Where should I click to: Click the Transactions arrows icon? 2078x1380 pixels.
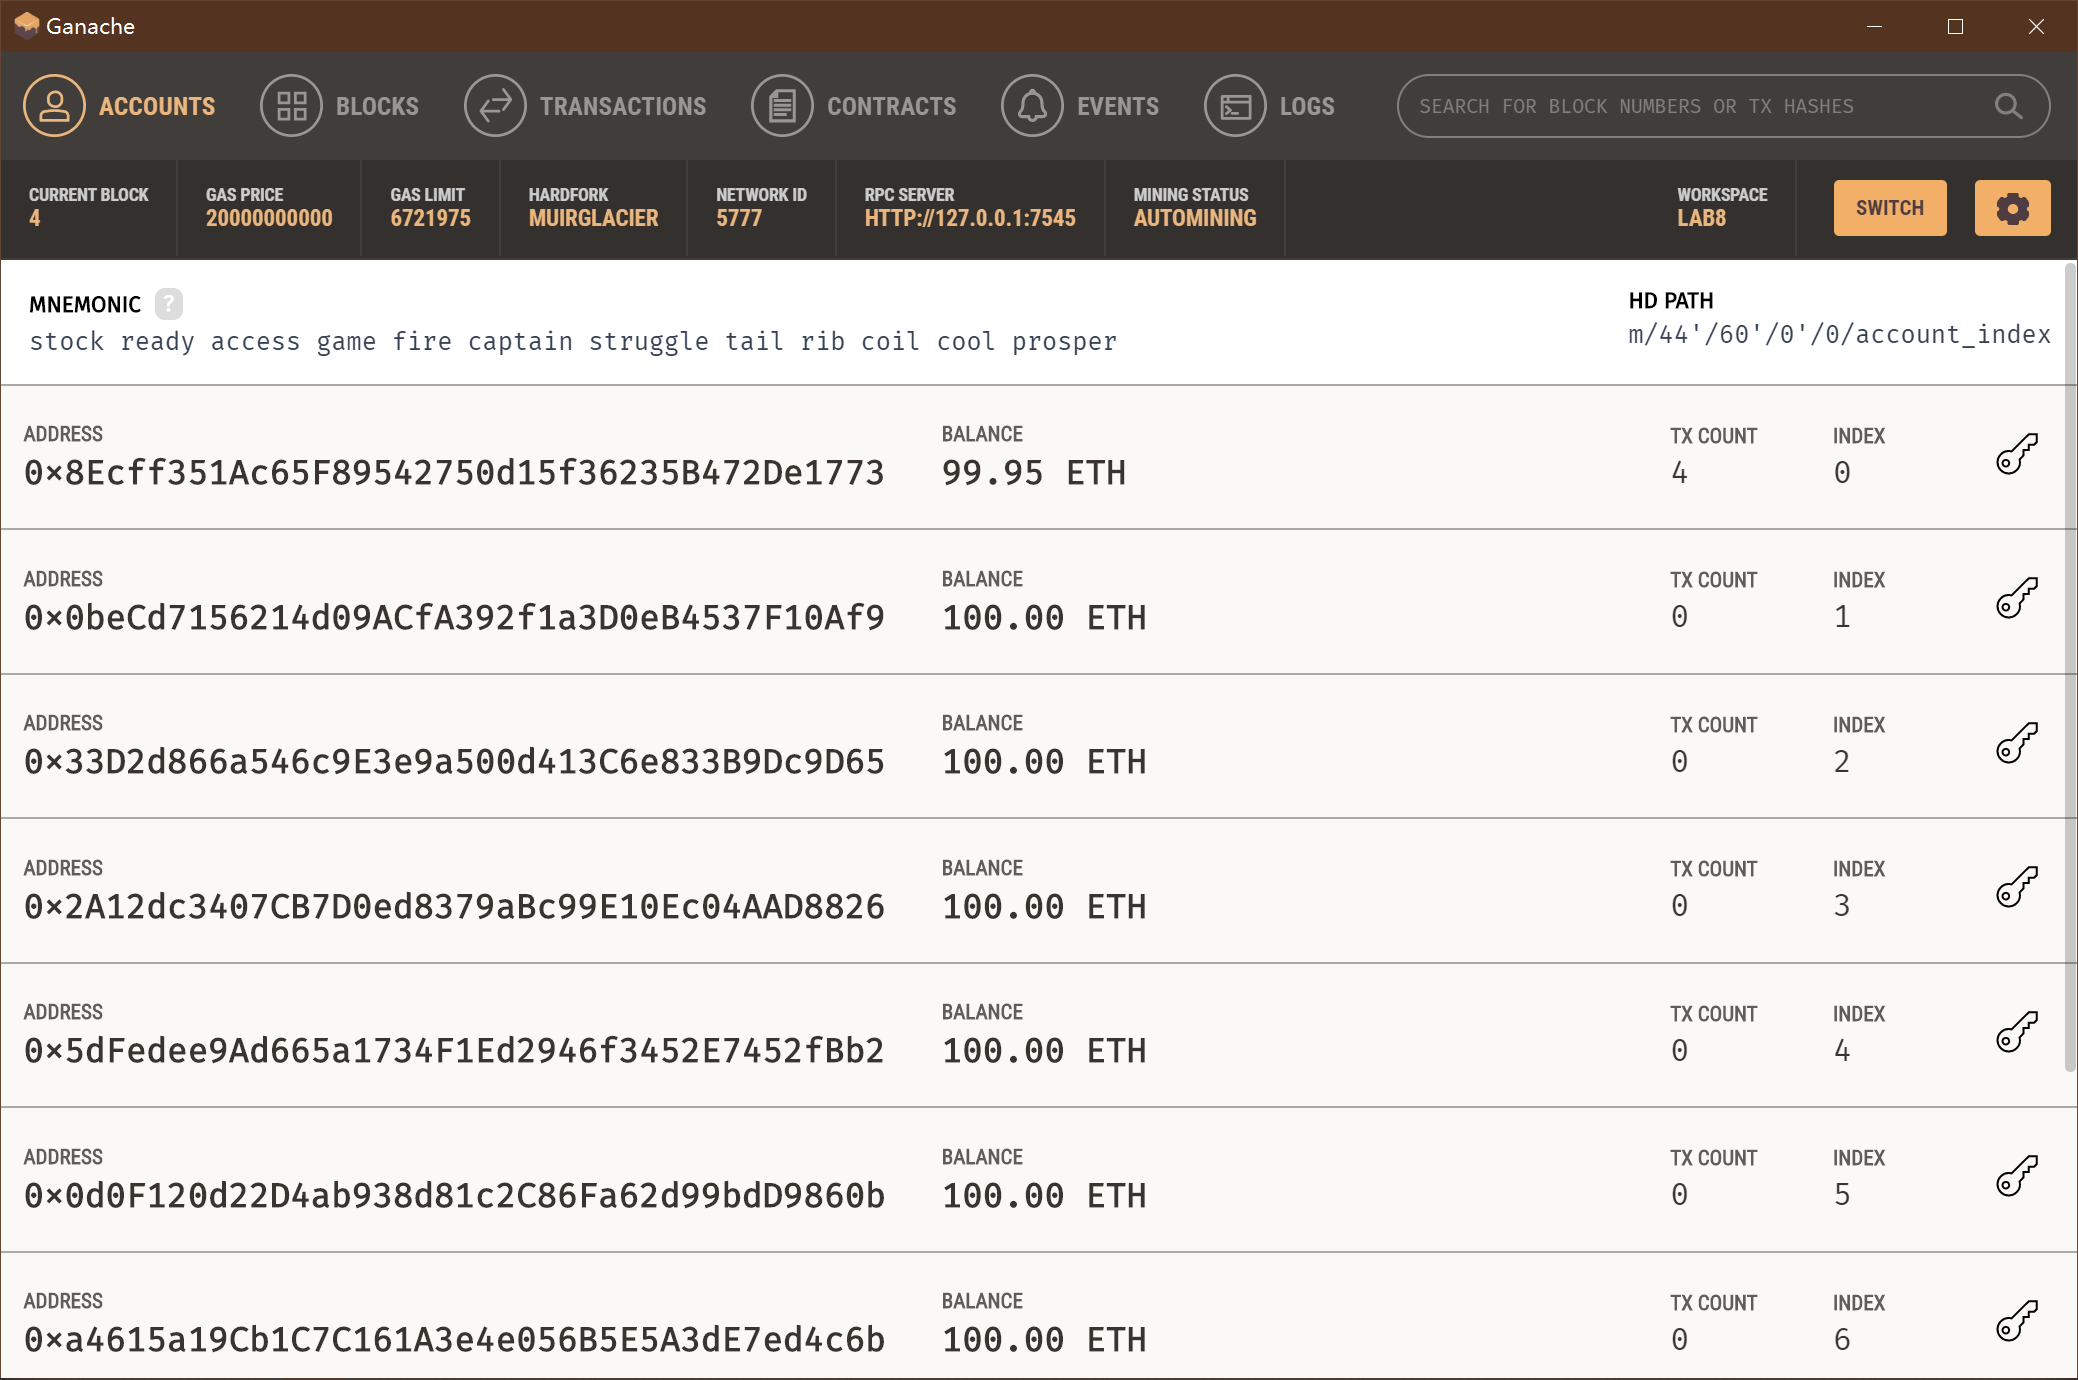[x=495, y=106]
